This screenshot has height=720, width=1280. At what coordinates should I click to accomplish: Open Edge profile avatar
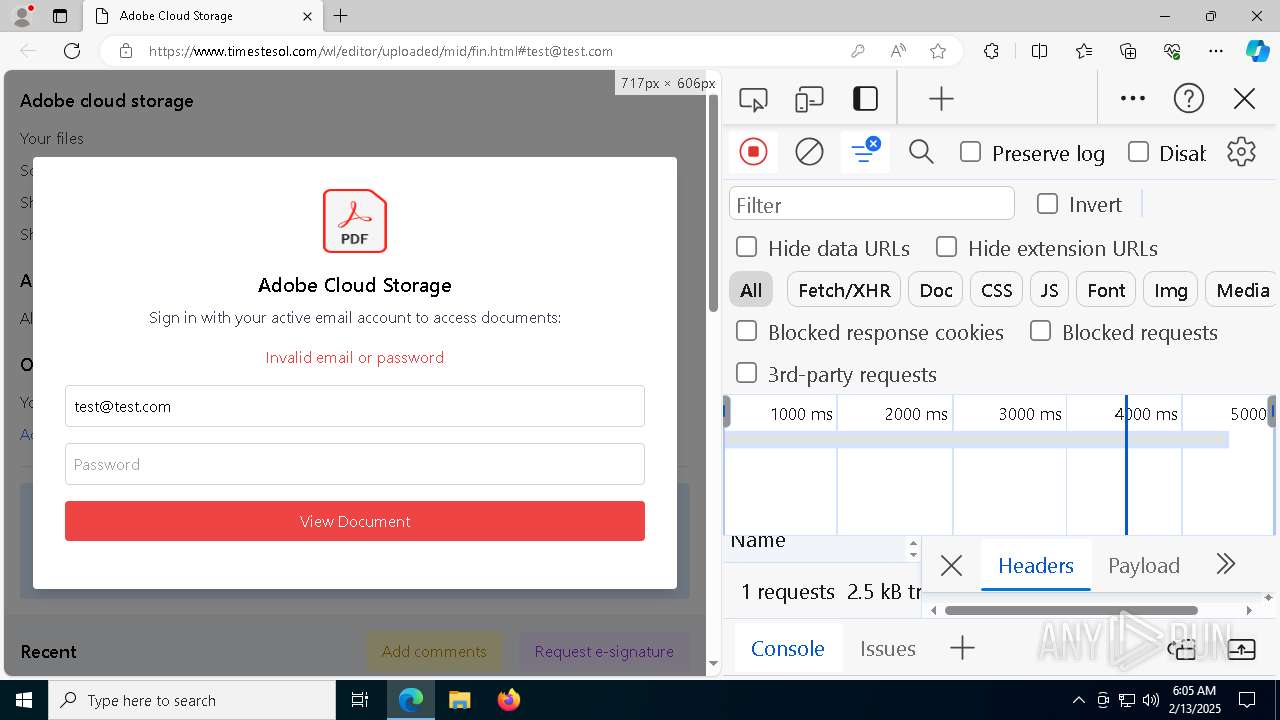coord(22,16)
